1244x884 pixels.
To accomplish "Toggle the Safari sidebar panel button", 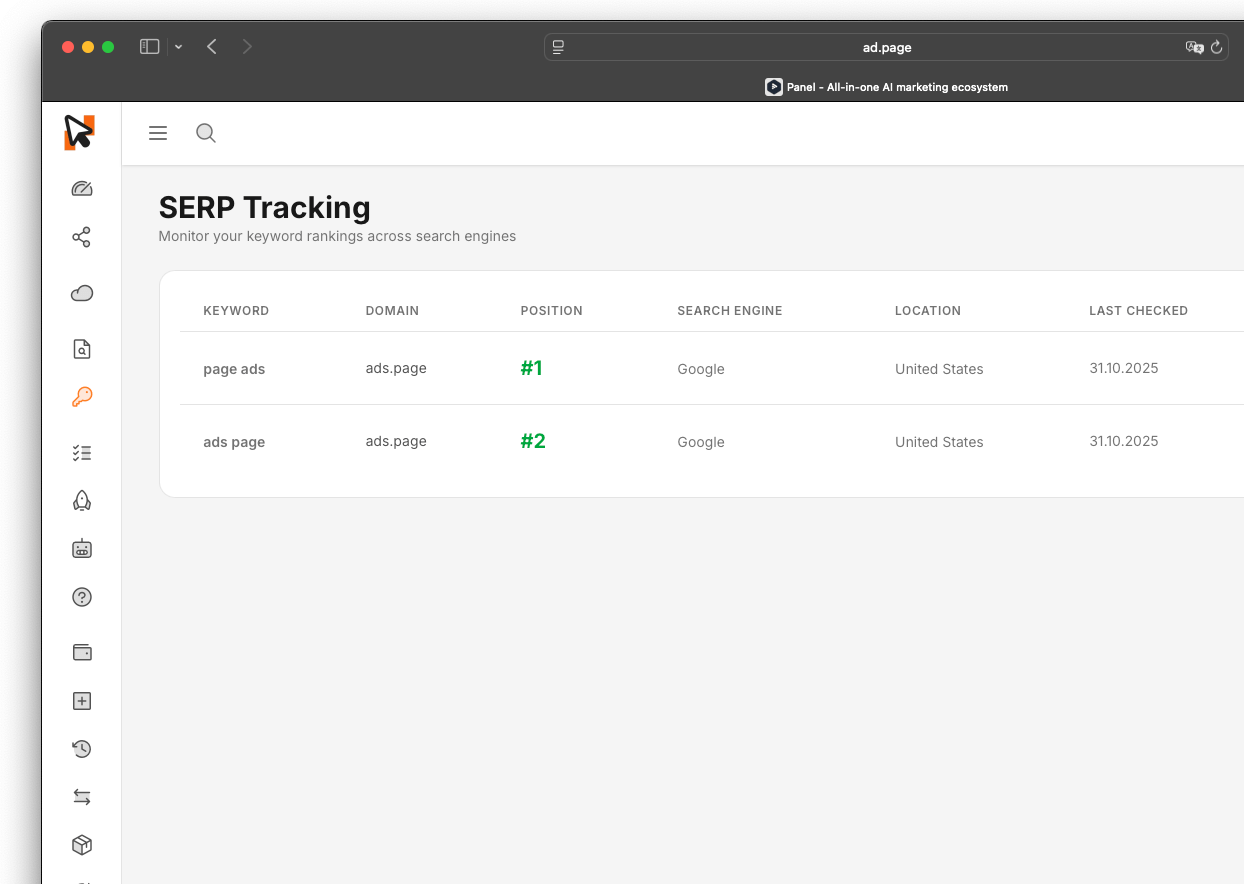I will pyautogui.click(x=150, y=47).
